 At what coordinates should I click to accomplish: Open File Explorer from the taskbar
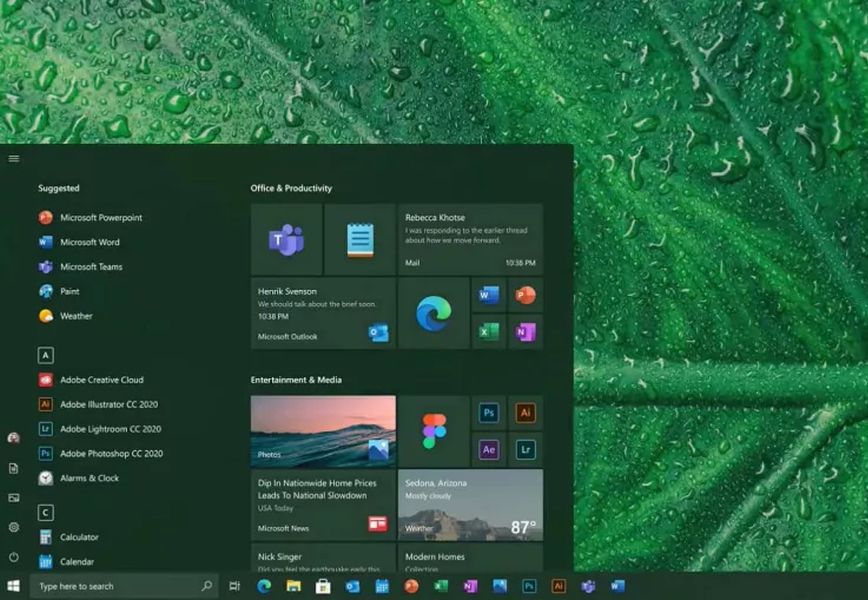point(293,586)
